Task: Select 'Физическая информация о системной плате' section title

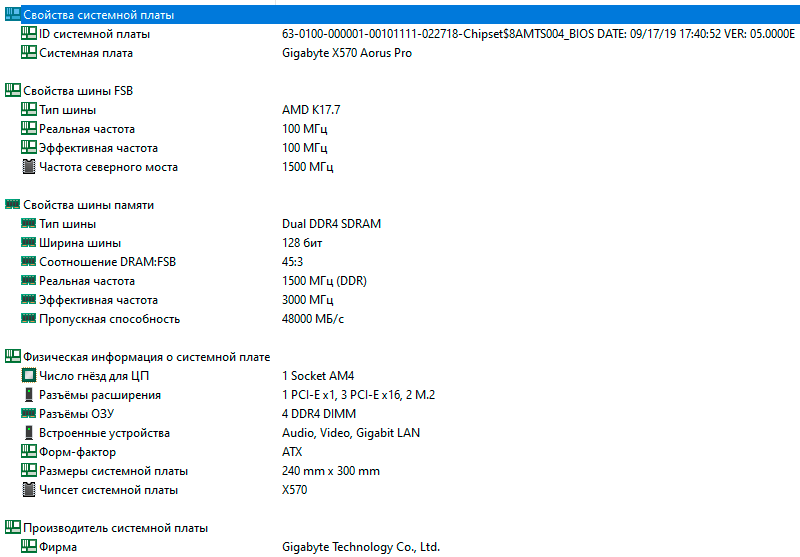Action: (x=146, y=357)
